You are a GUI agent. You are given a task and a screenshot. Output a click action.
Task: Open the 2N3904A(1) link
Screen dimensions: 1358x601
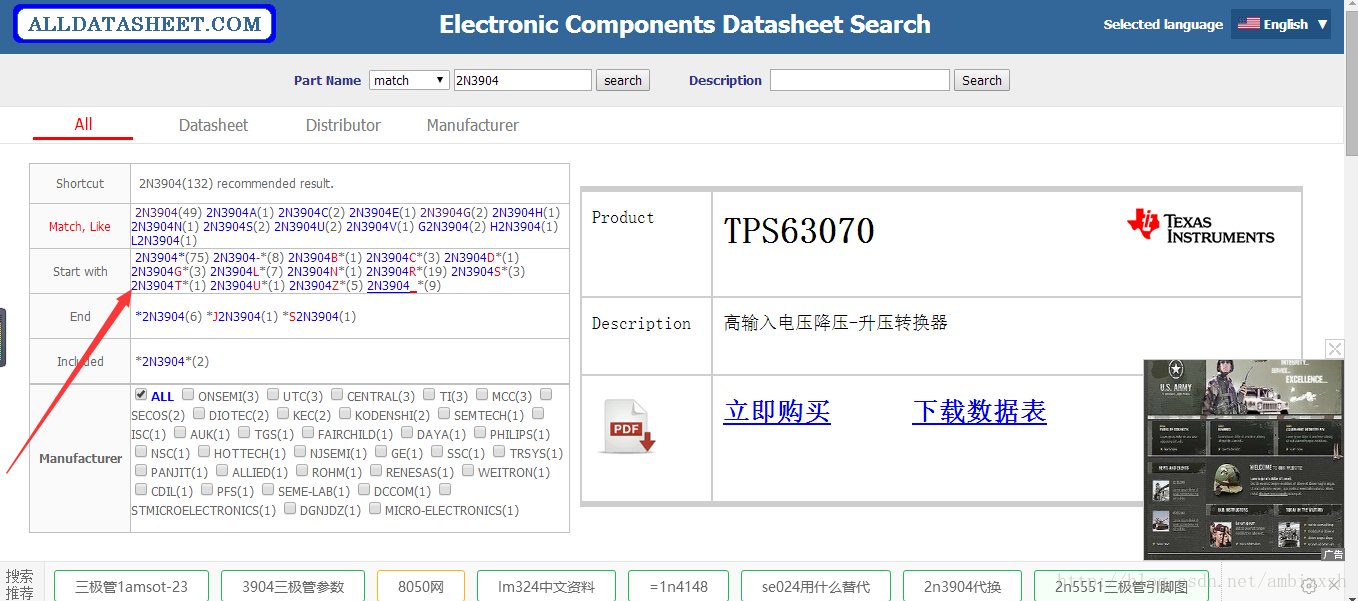tap(240, 212)
